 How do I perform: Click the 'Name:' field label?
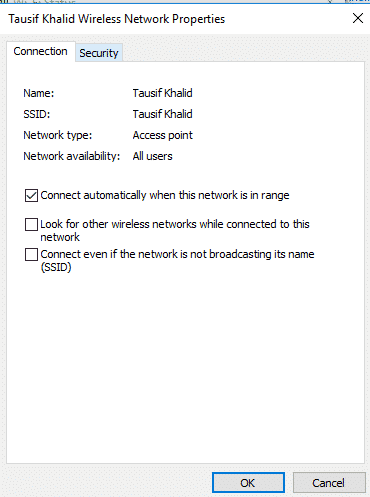coord(39,93)
